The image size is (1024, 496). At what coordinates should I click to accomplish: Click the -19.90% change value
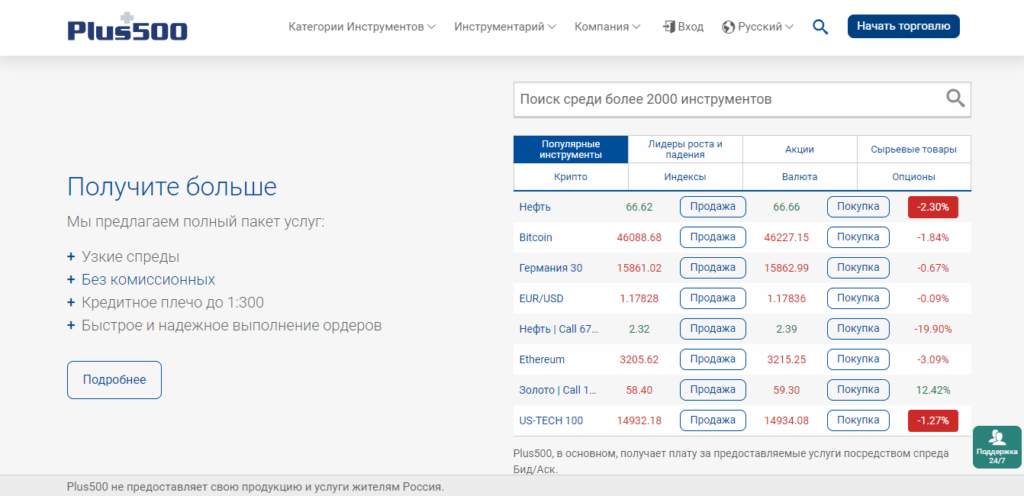[x=933, y=329]
